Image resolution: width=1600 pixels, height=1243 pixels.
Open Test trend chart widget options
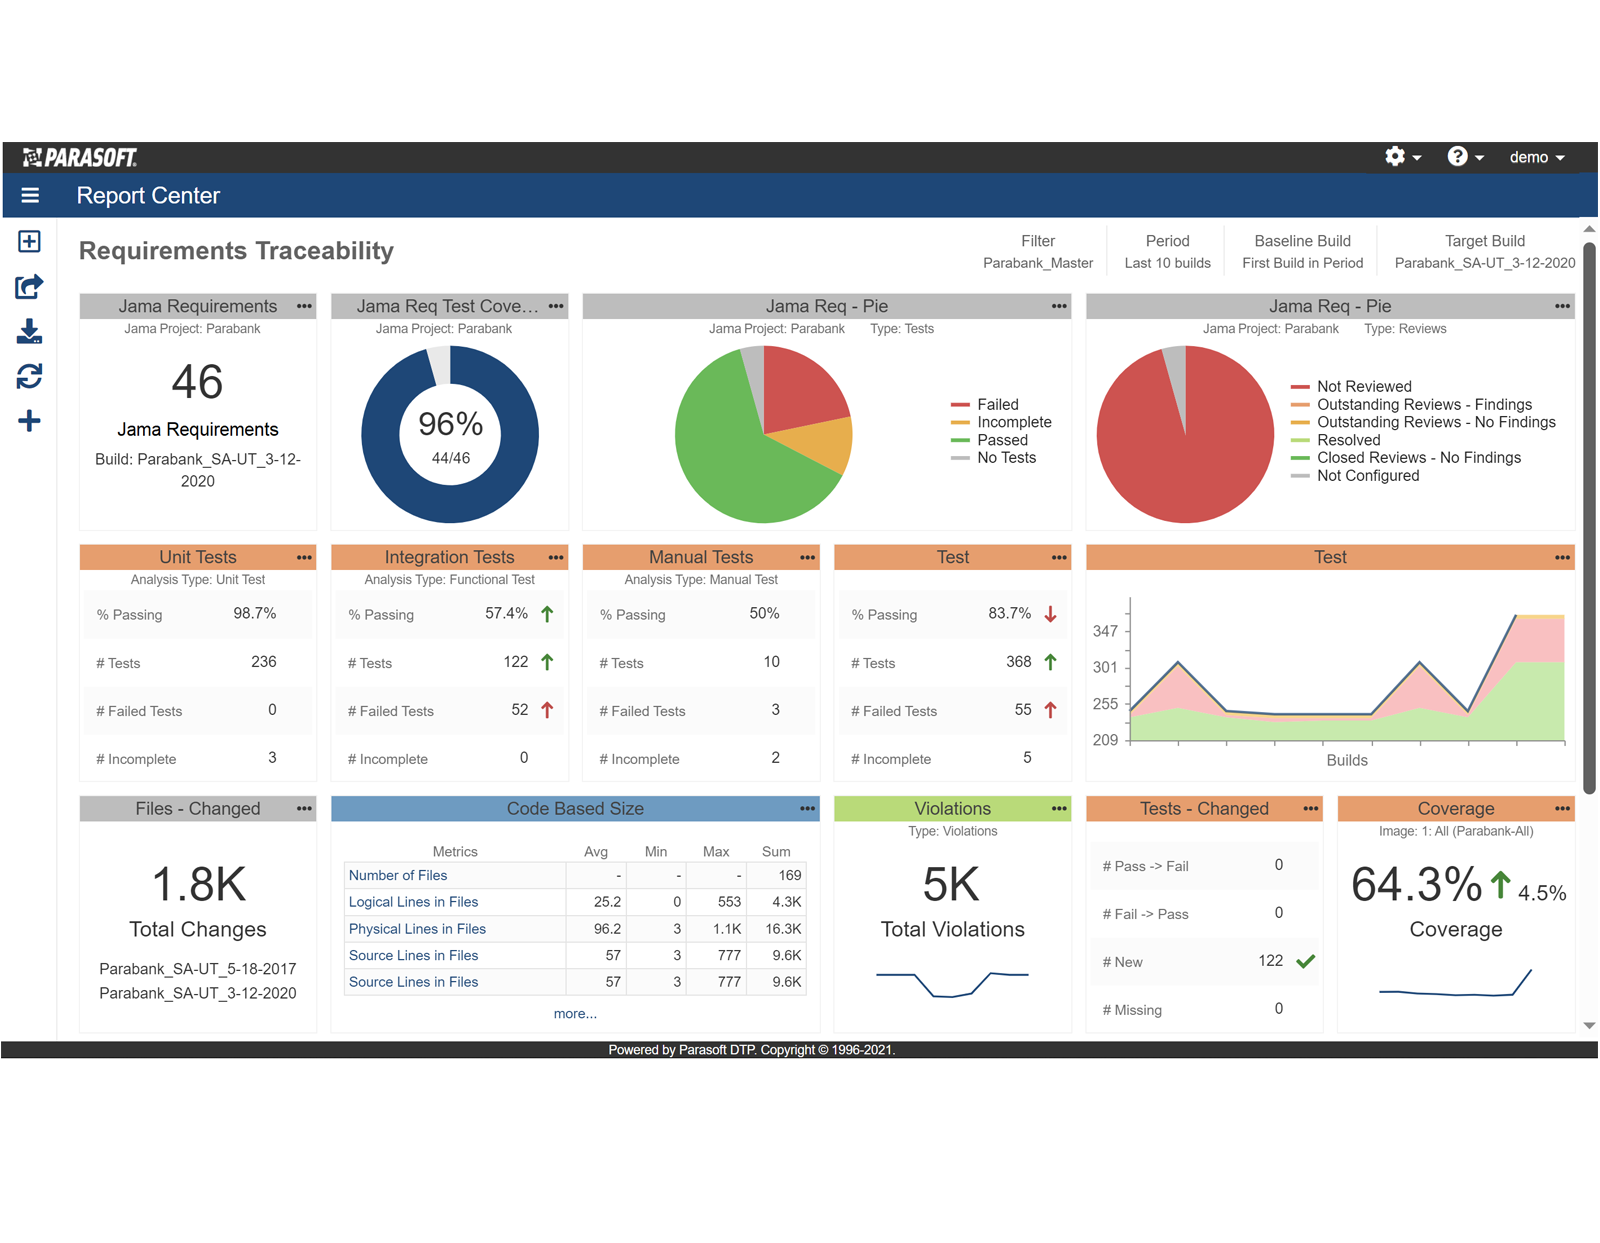coord(1562,557)
